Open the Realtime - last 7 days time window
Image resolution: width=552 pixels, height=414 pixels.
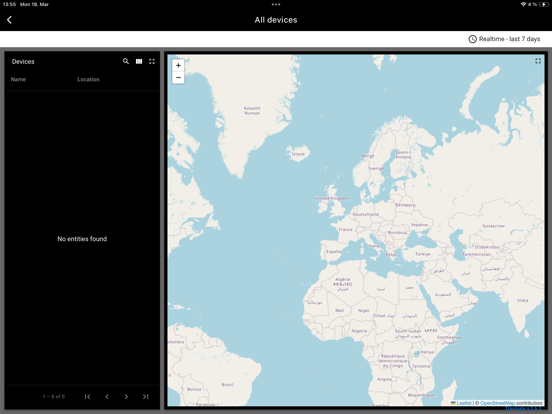tap(504, 39)
